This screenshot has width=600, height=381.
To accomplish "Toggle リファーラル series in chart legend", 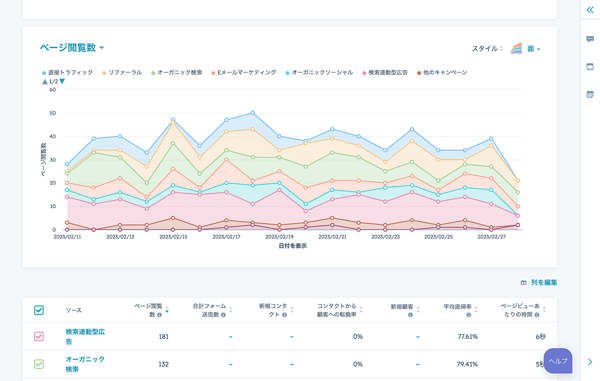I will [x=122, y=72].
